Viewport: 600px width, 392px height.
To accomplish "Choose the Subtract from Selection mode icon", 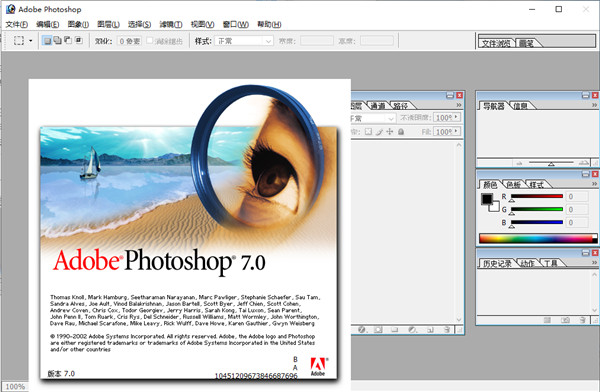I will (x=68, y=40).
